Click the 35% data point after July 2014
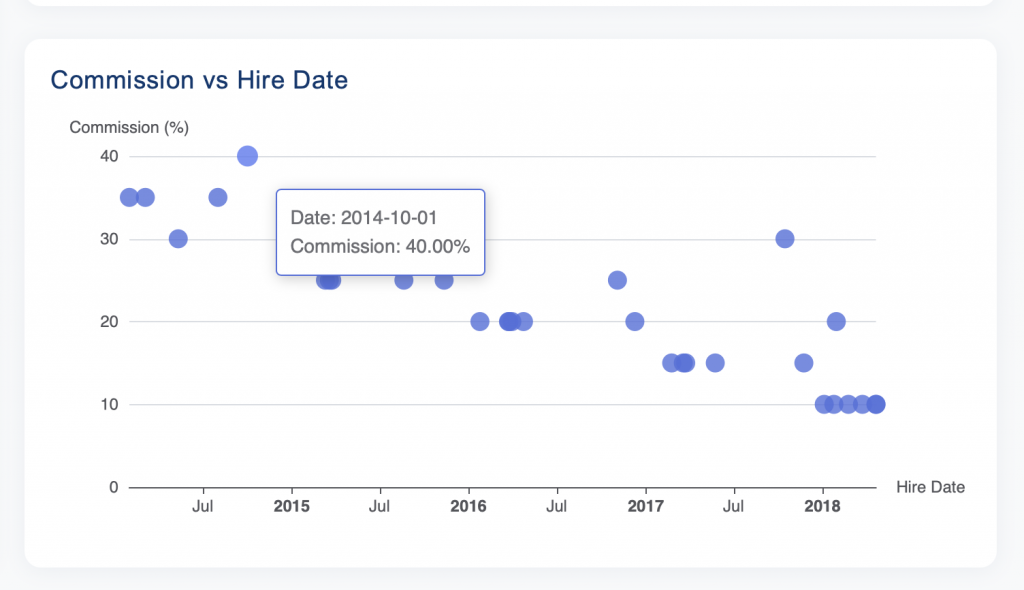The width and height of the screenshot is (1024, 590). [218, 197]
